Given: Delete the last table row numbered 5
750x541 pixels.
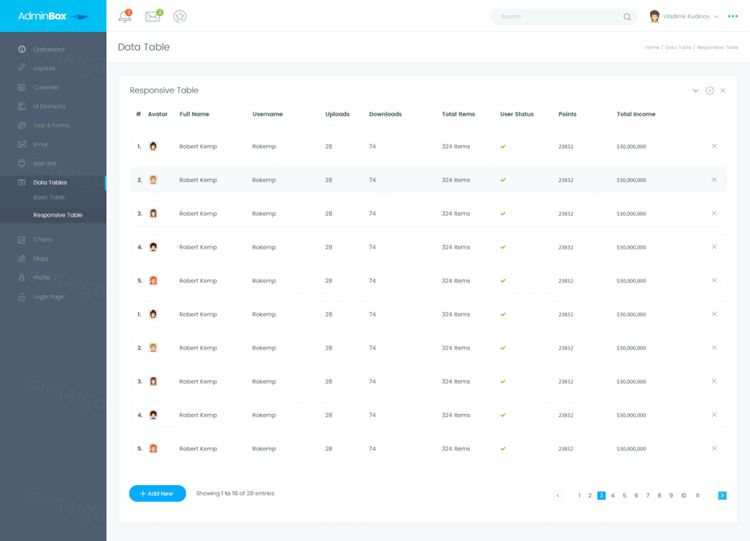Looking at the screenshot, I should point(714,448).
